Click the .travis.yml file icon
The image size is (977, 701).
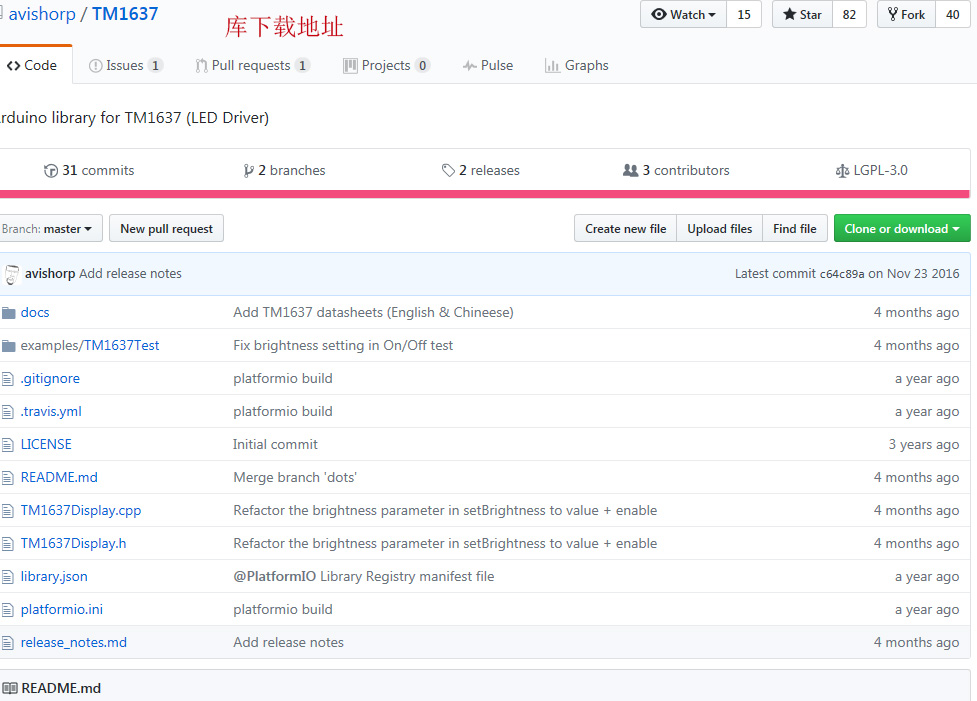coord(7,412)
